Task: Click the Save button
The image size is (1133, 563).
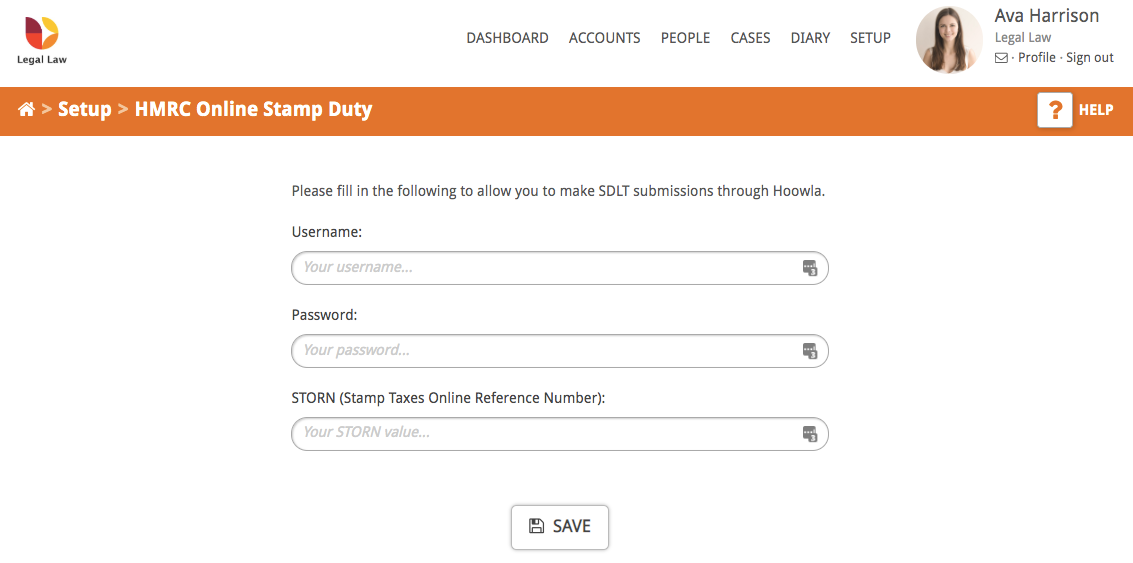Action: click(x=560, y=526)
